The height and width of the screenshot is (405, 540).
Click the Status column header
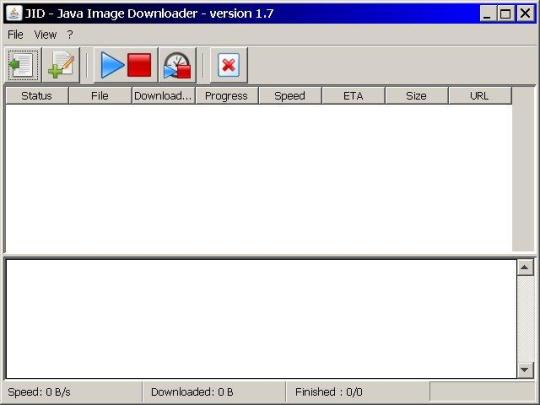37,96
